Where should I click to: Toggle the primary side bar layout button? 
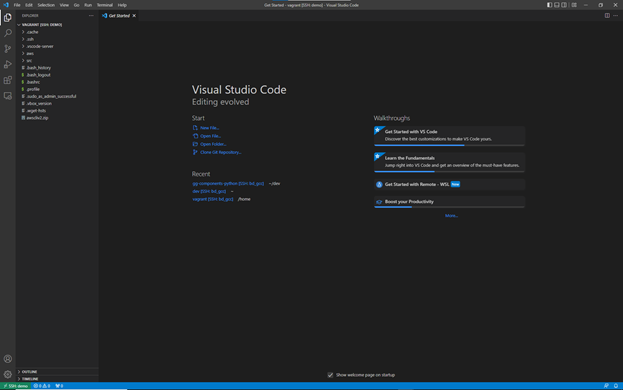point(549,5)
